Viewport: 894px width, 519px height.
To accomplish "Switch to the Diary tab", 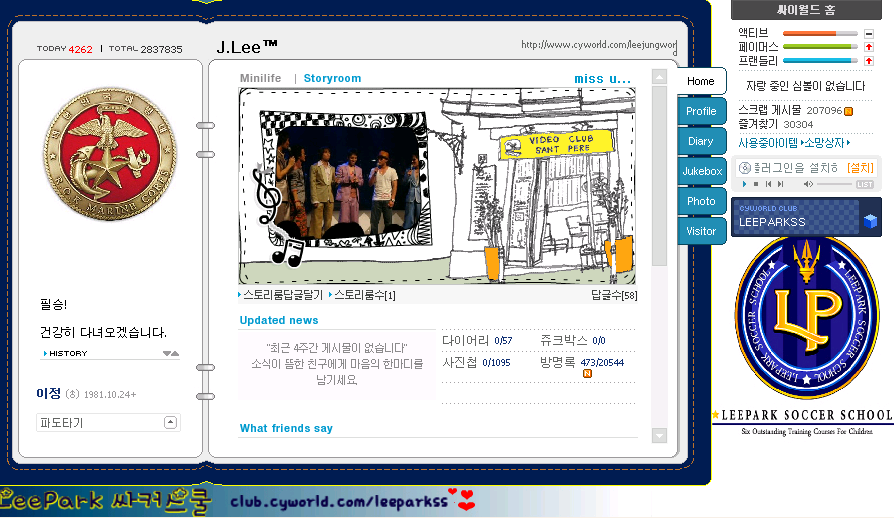I will (x=701, y=141).
